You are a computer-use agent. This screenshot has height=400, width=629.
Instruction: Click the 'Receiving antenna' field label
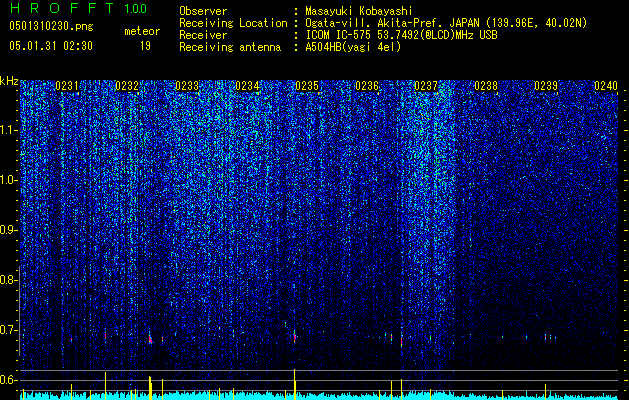(x=230, y=47)
